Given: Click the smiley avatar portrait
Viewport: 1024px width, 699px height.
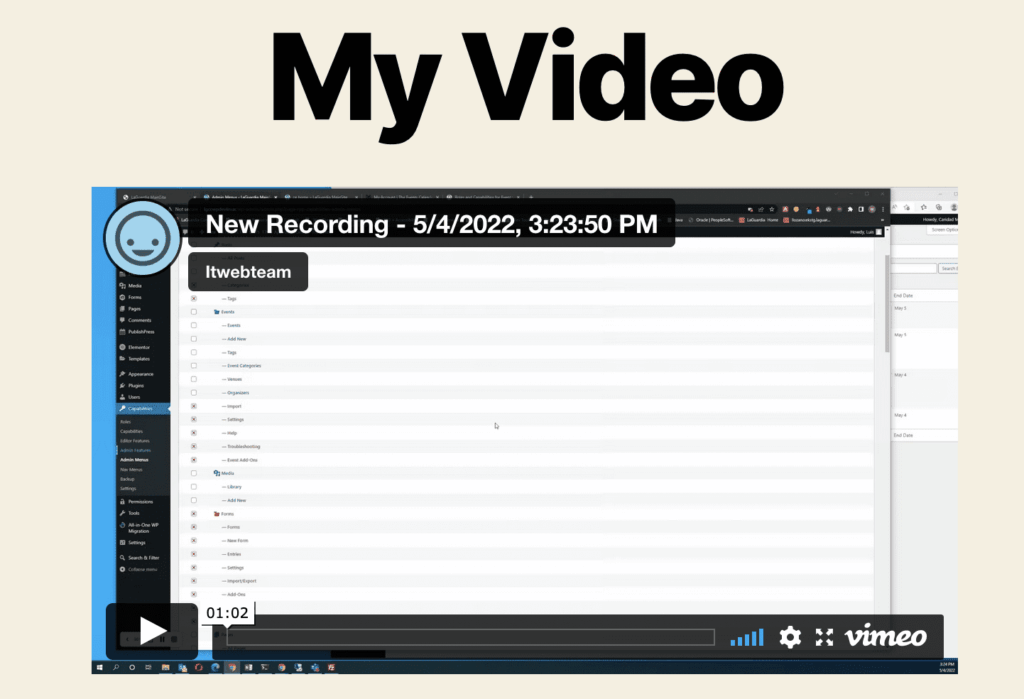Looking at the screenshot, I should click(142, 238).
